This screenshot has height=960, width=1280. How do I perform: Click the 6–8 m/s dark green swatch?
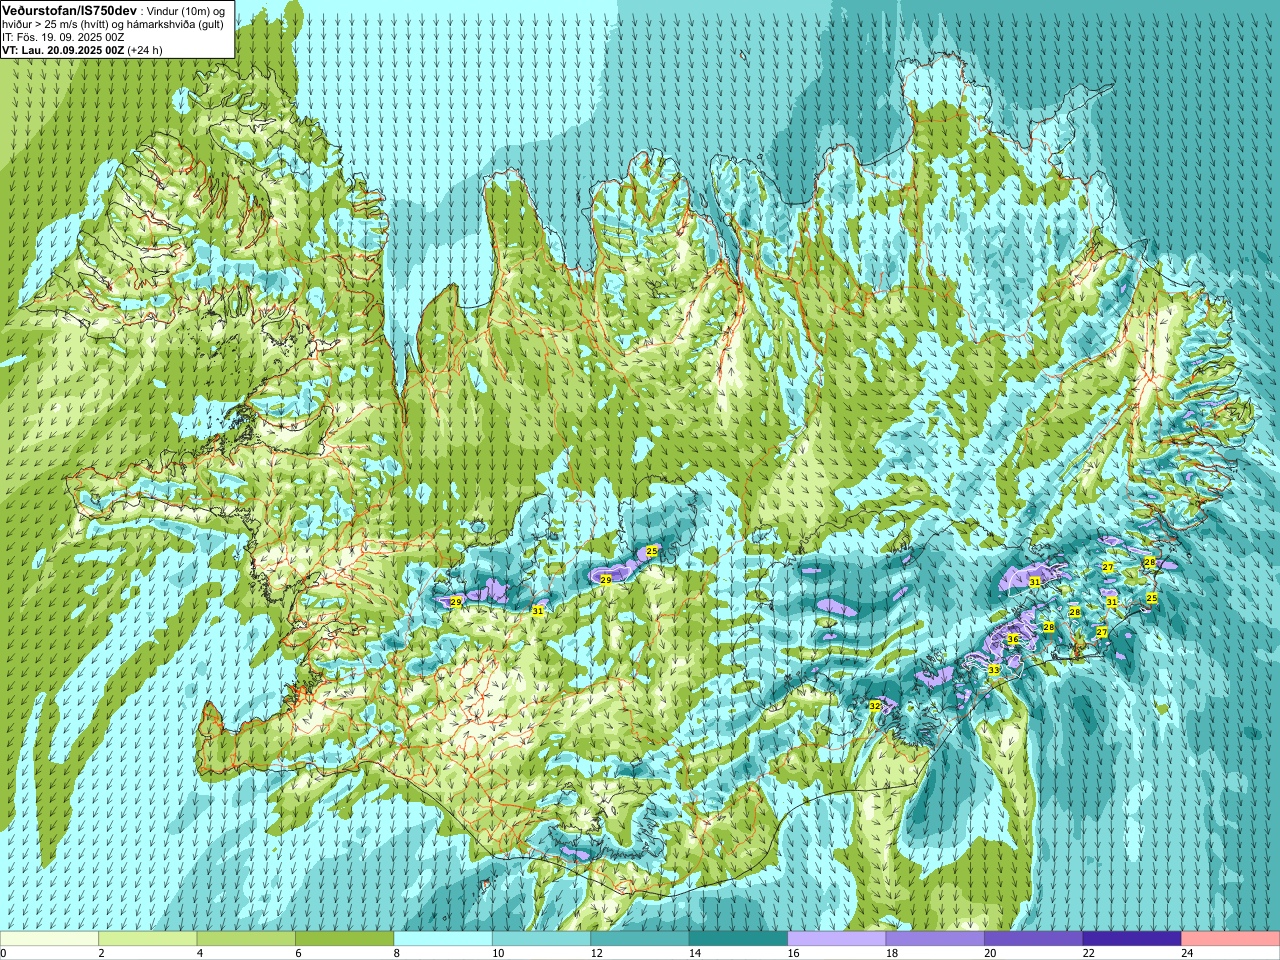[344, 938]
